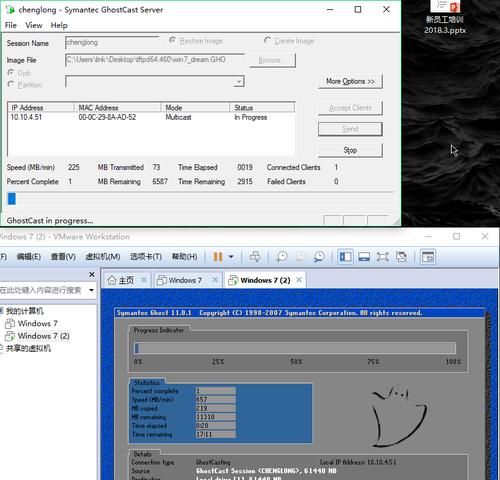
Task: Click the GhostCast in progress status bar text
Action: tap(50, 220)
